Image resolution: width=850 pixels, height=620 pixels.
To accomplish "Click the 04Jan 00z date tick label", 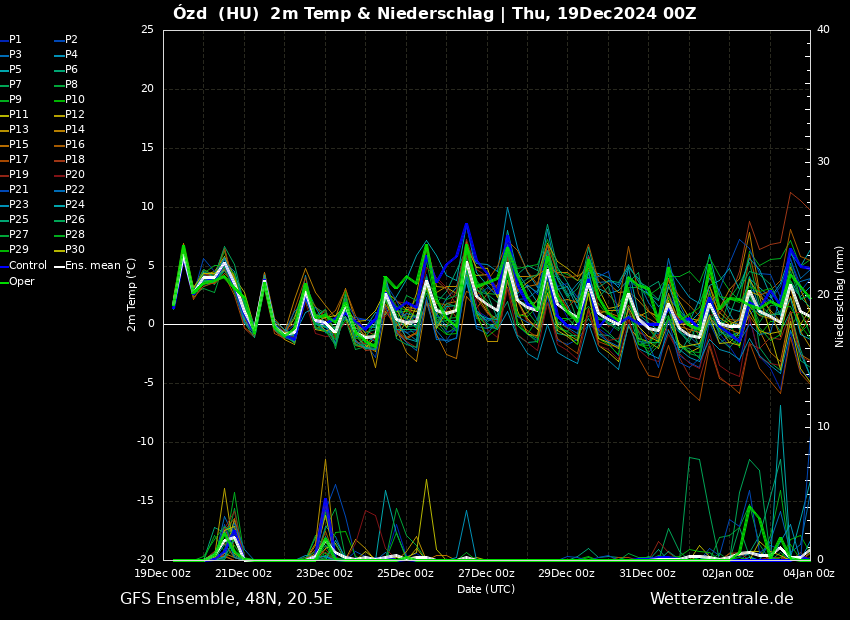I will pos(808,574).
